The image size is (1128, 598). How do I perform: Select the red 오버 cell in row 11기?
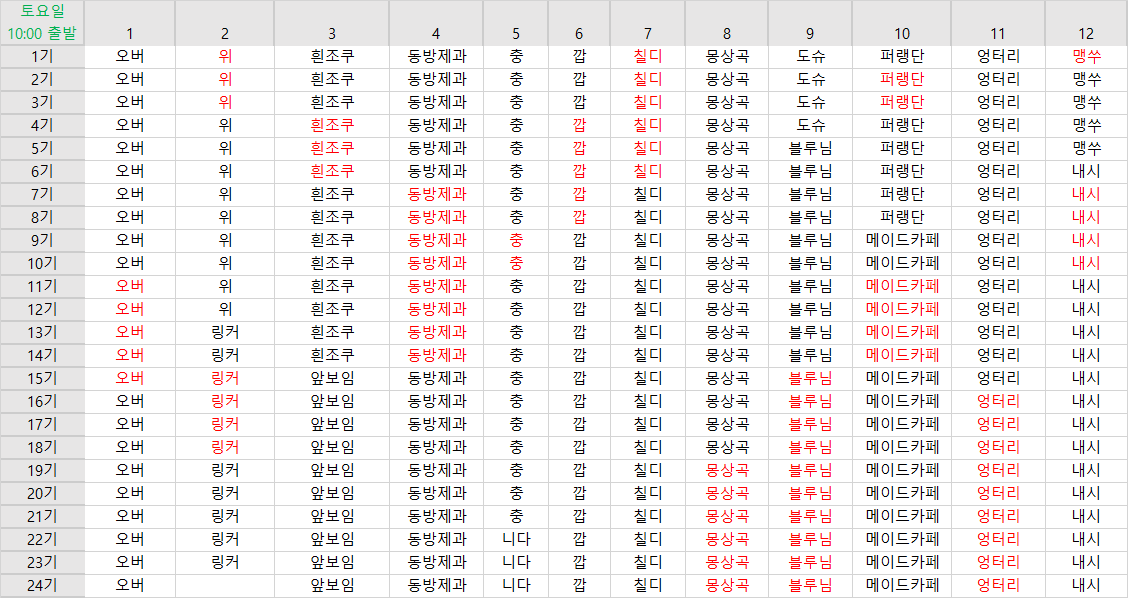130,286
